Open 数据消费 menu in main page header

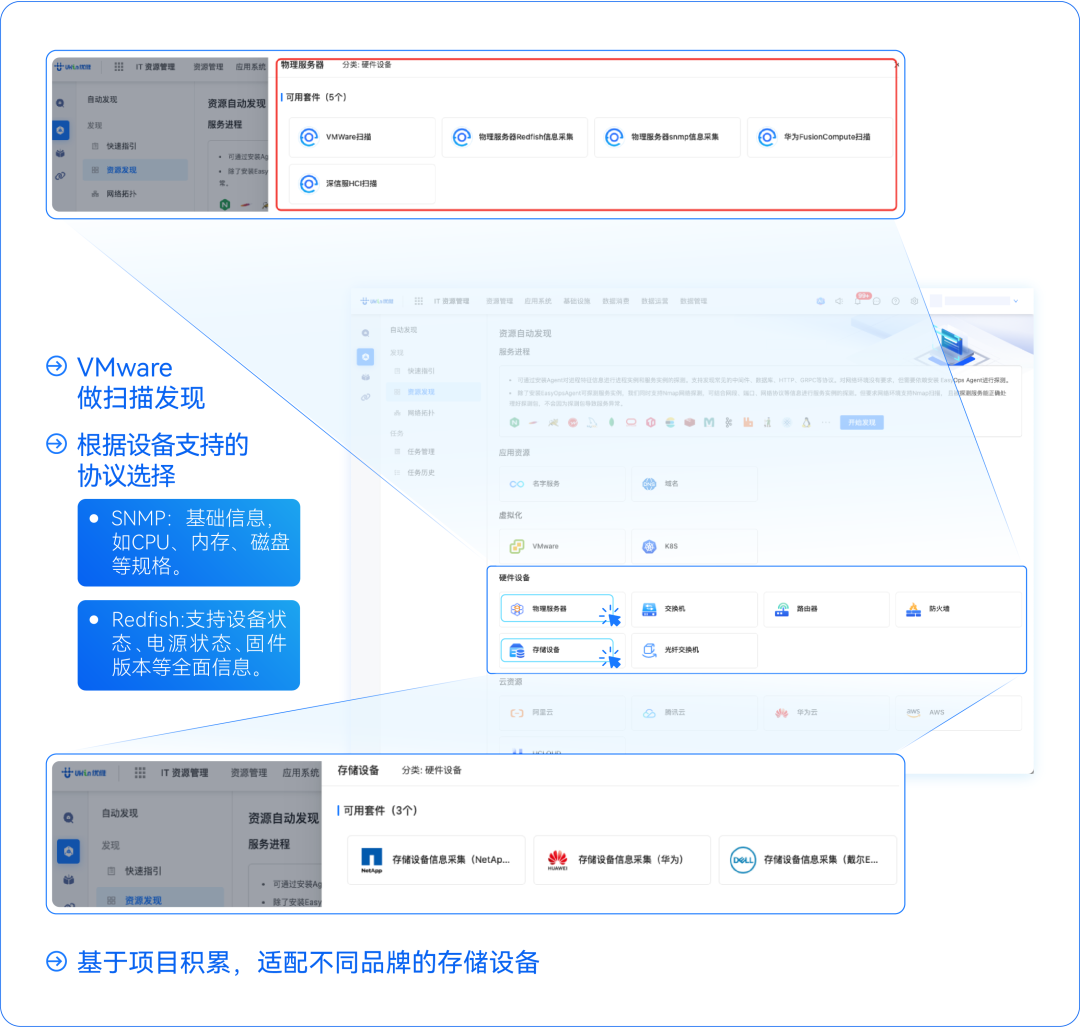616,301
